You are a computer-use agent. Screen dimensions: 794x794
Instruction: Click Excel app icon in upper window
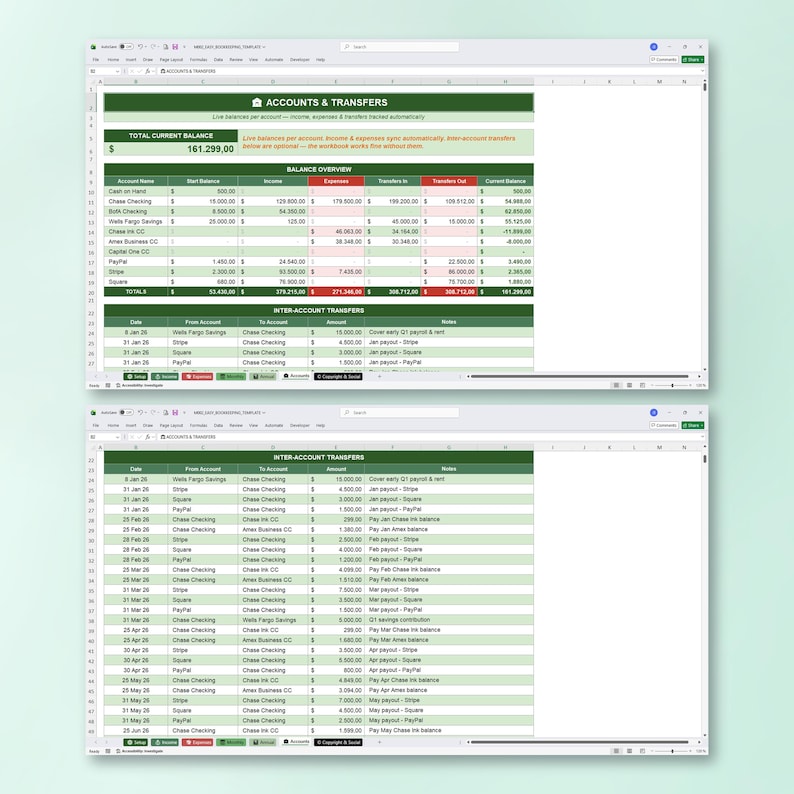point(93,47)
